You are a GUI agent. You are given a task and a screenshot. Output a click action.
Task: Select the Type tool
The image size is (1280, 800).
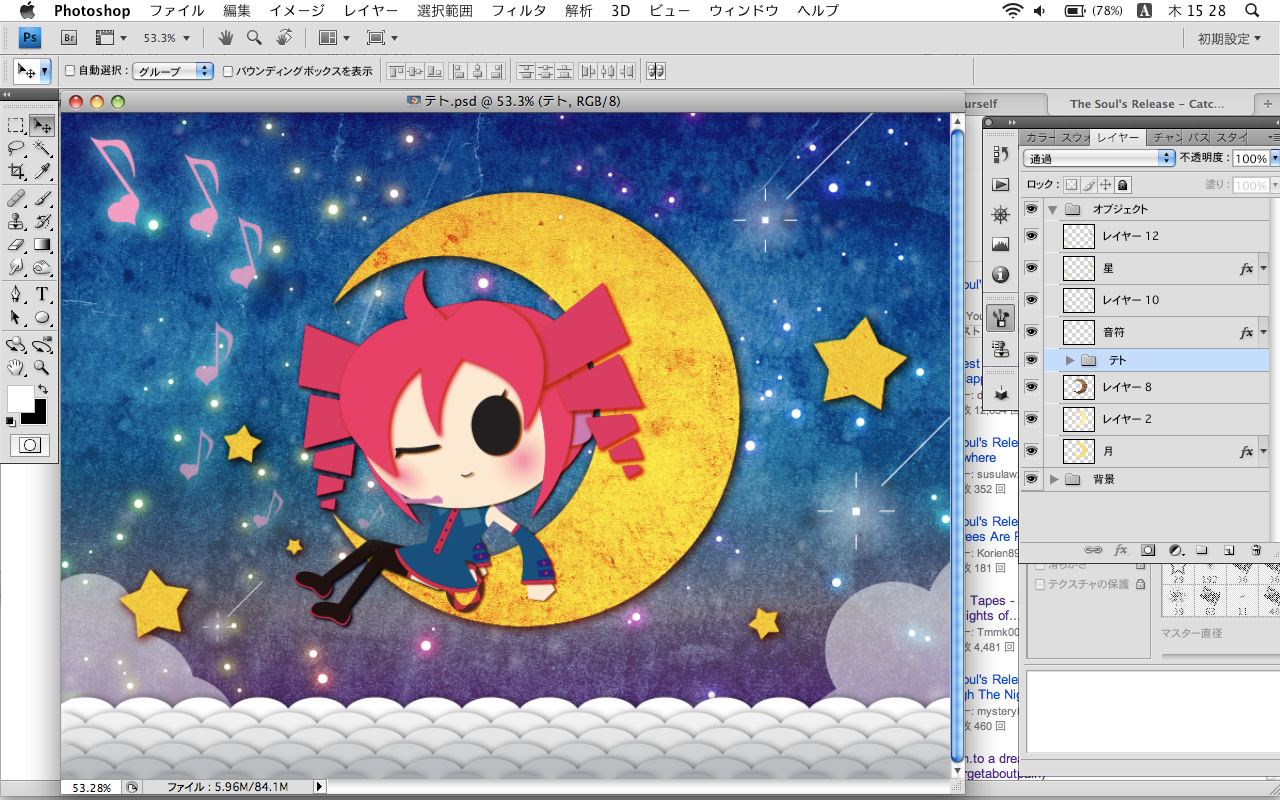pyautogui.click(x=42, y=294)
